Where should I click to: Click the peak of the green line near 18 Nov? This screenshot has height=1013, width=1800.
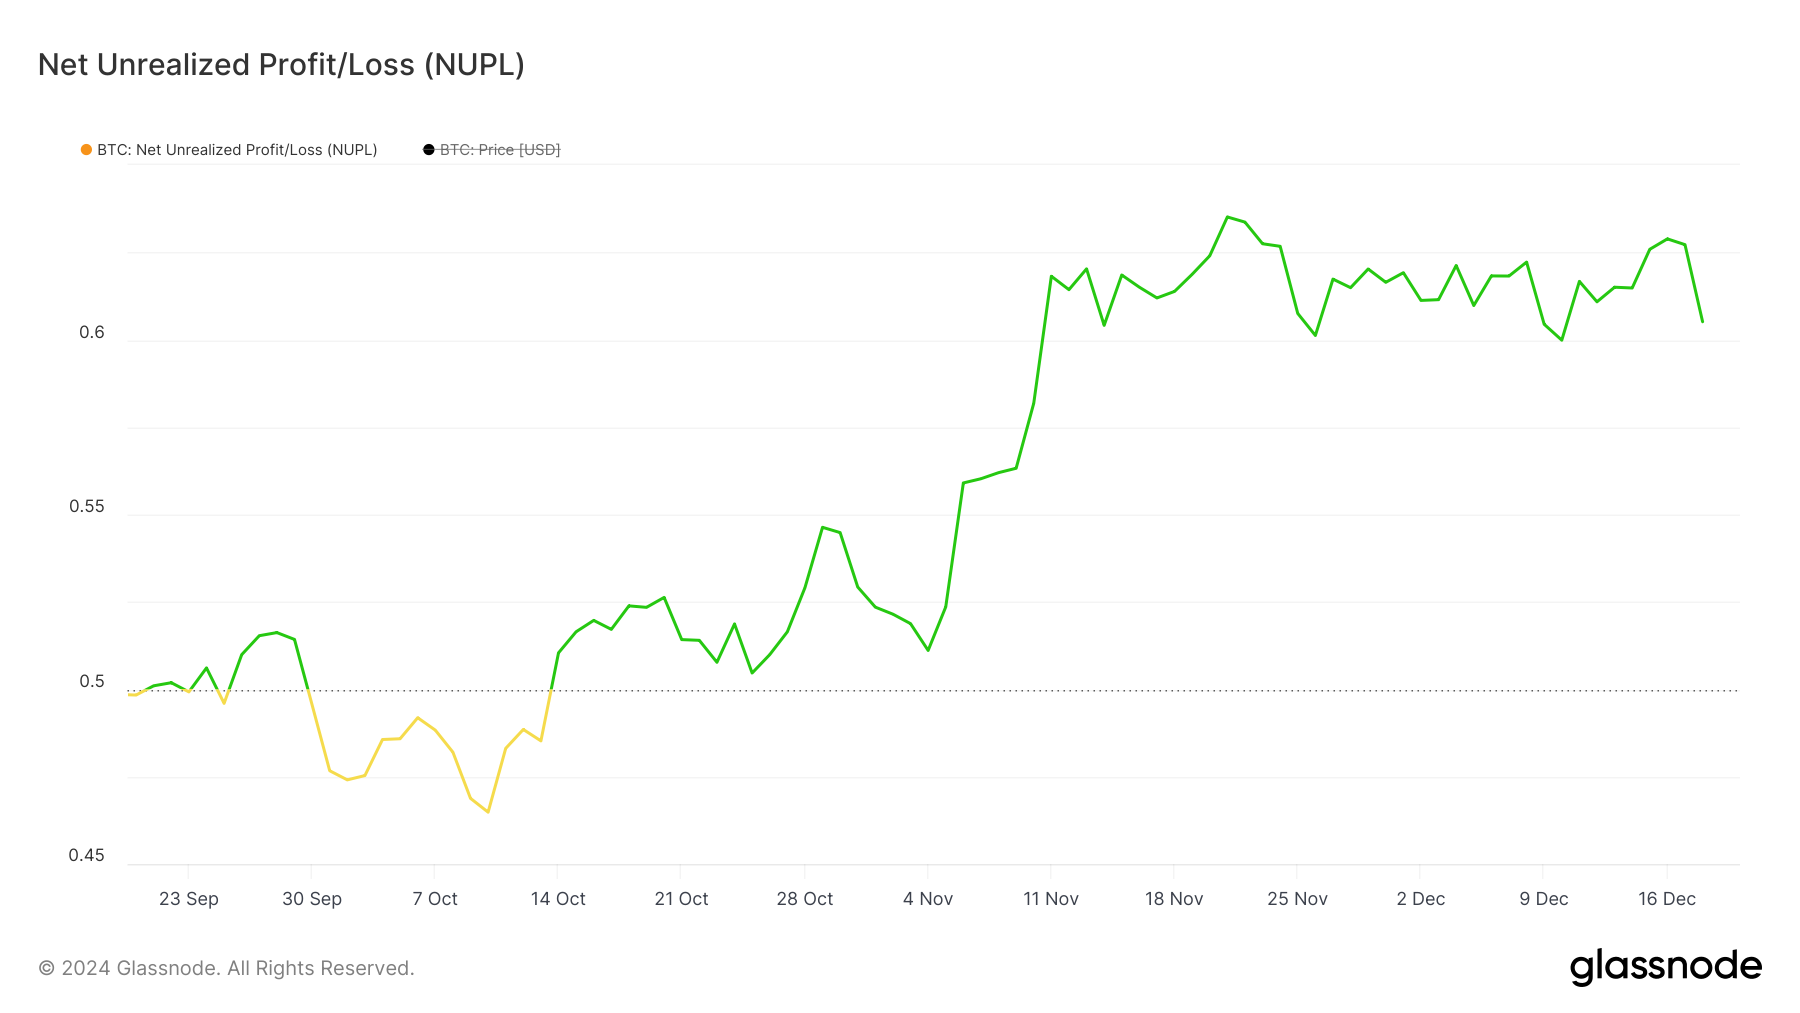pos(1228,217)
